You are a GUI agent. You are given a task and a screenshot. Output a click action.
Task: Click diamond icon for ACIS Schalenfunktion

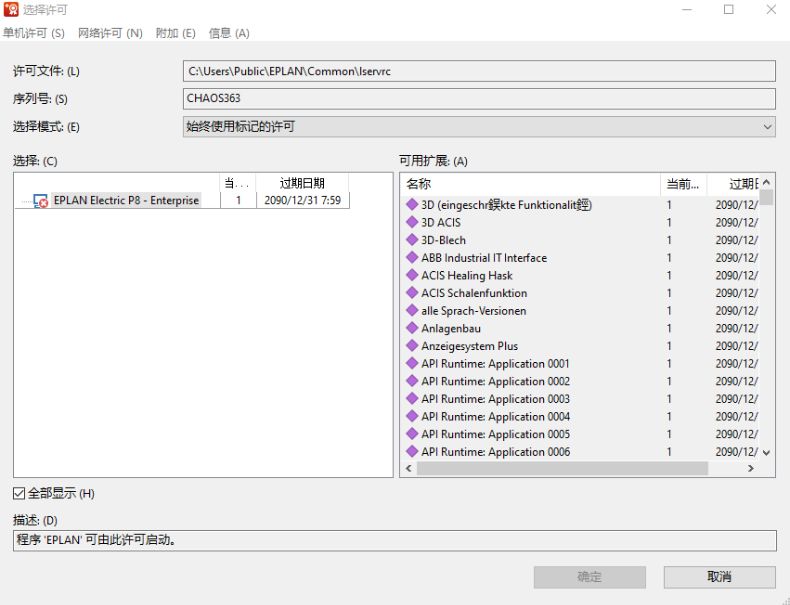tap(412, 293)
